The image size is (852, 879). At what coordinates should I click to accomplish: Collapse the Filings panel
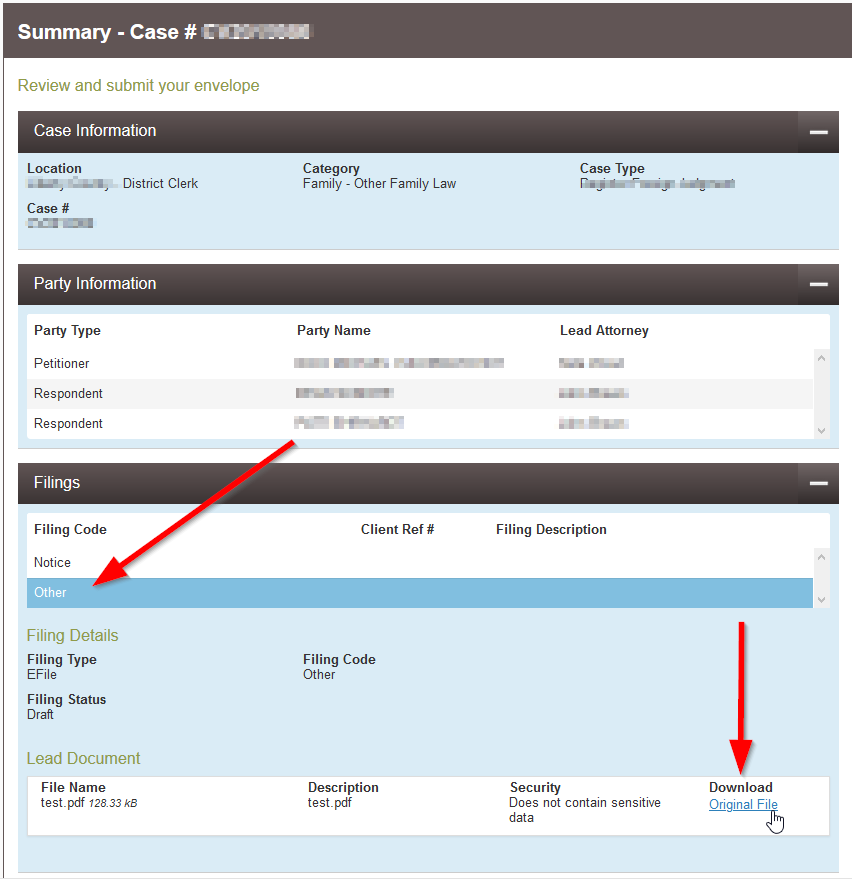819,483
